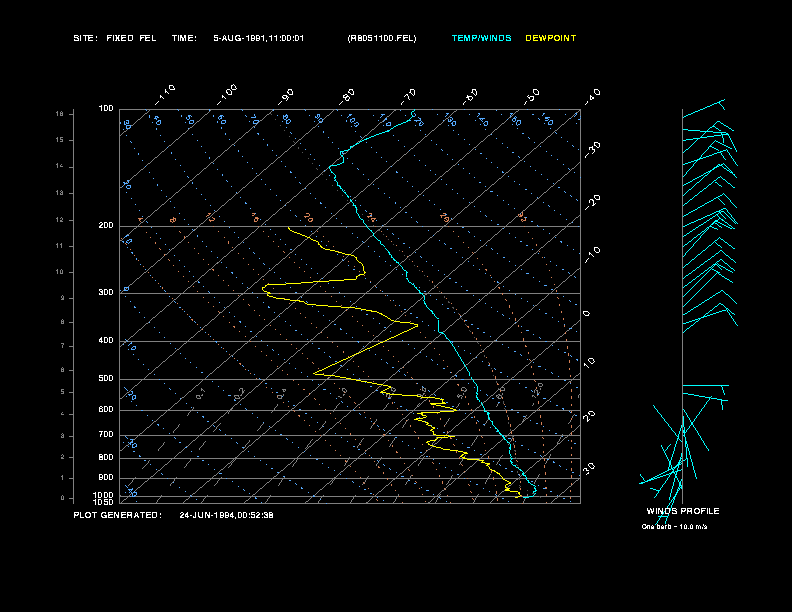This screenshot has height=612, width=792.
Task: Click the 'One barb = 10.0 m/s' note
Action: click(x=682, y=526)
